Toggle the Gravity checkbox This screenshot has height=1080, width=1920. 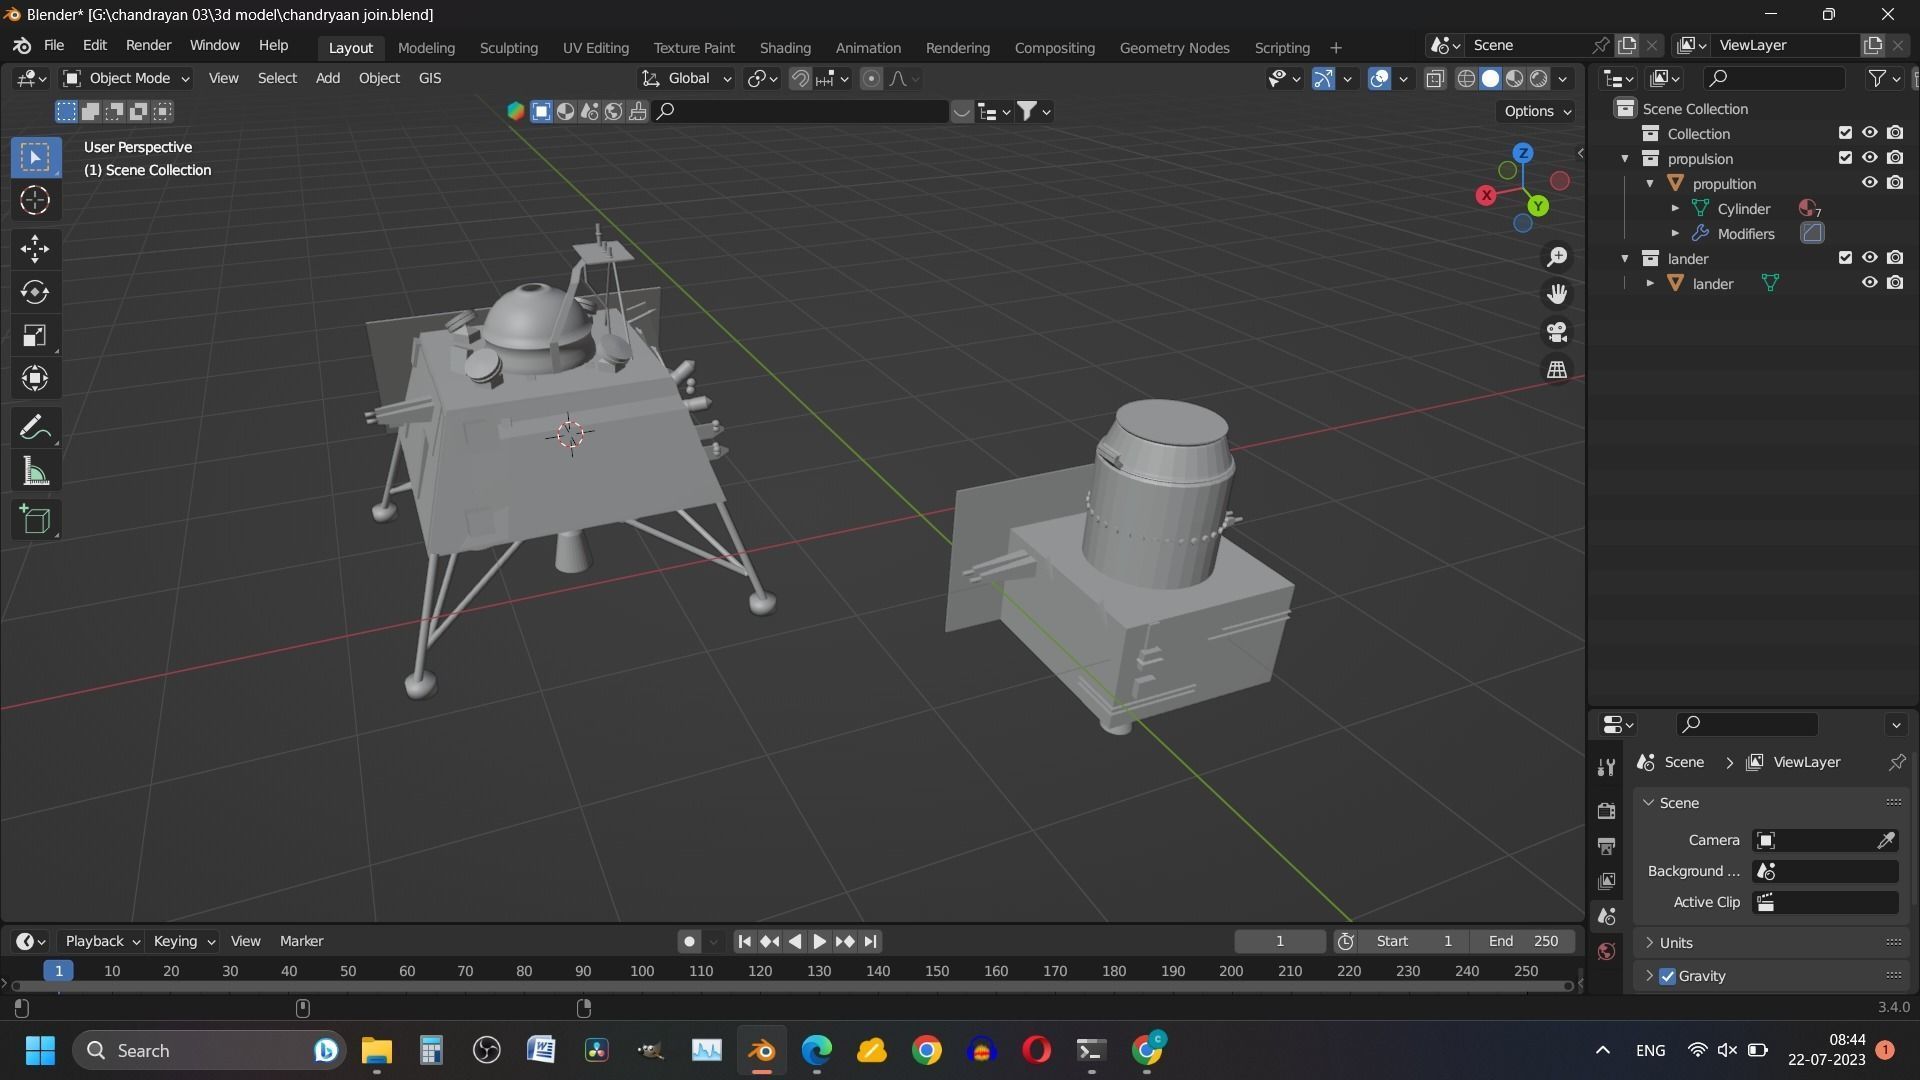coord(1667,976)
